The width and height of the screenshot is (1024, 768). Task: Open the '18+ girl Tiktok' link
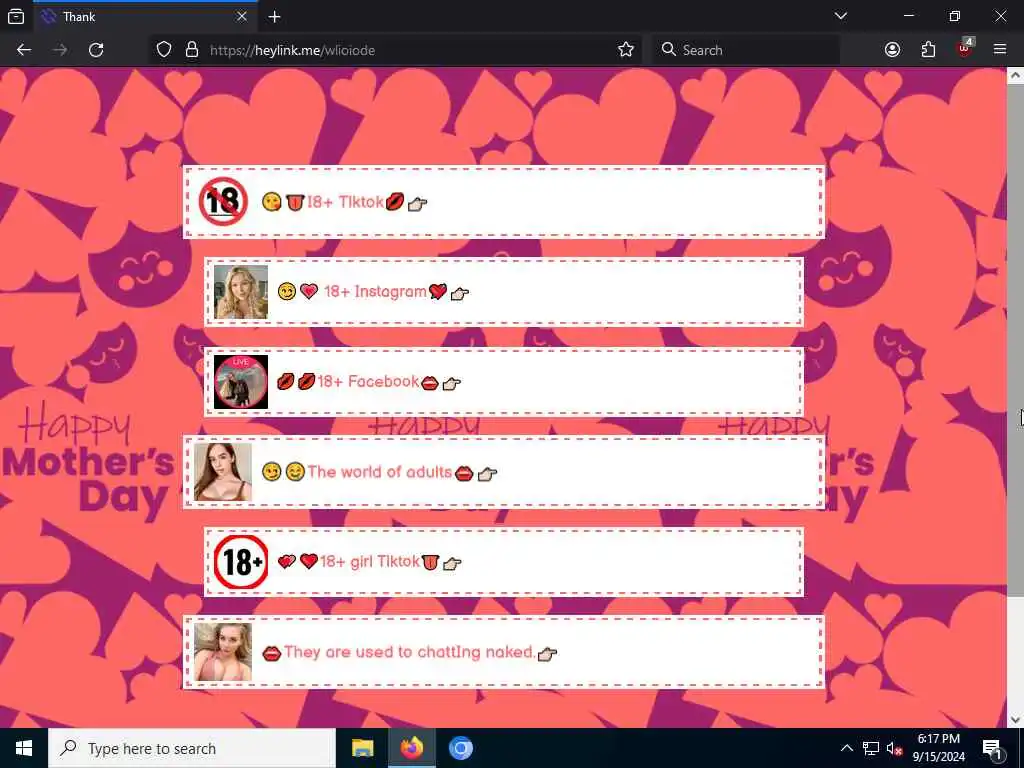(504, 562)
